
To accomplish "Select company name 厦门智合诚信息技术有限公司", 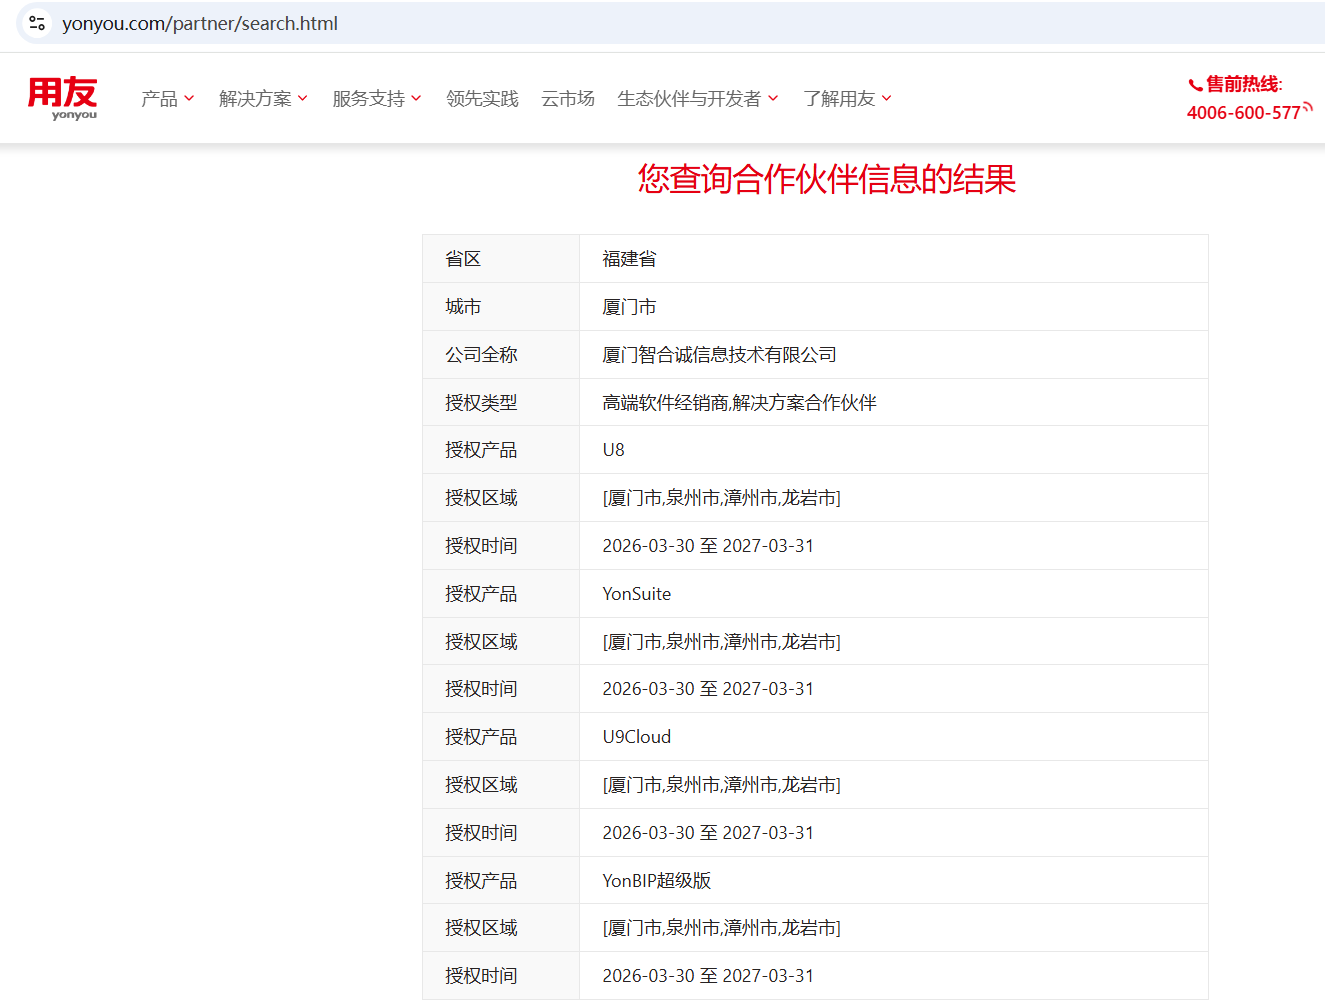I will 719,355.
